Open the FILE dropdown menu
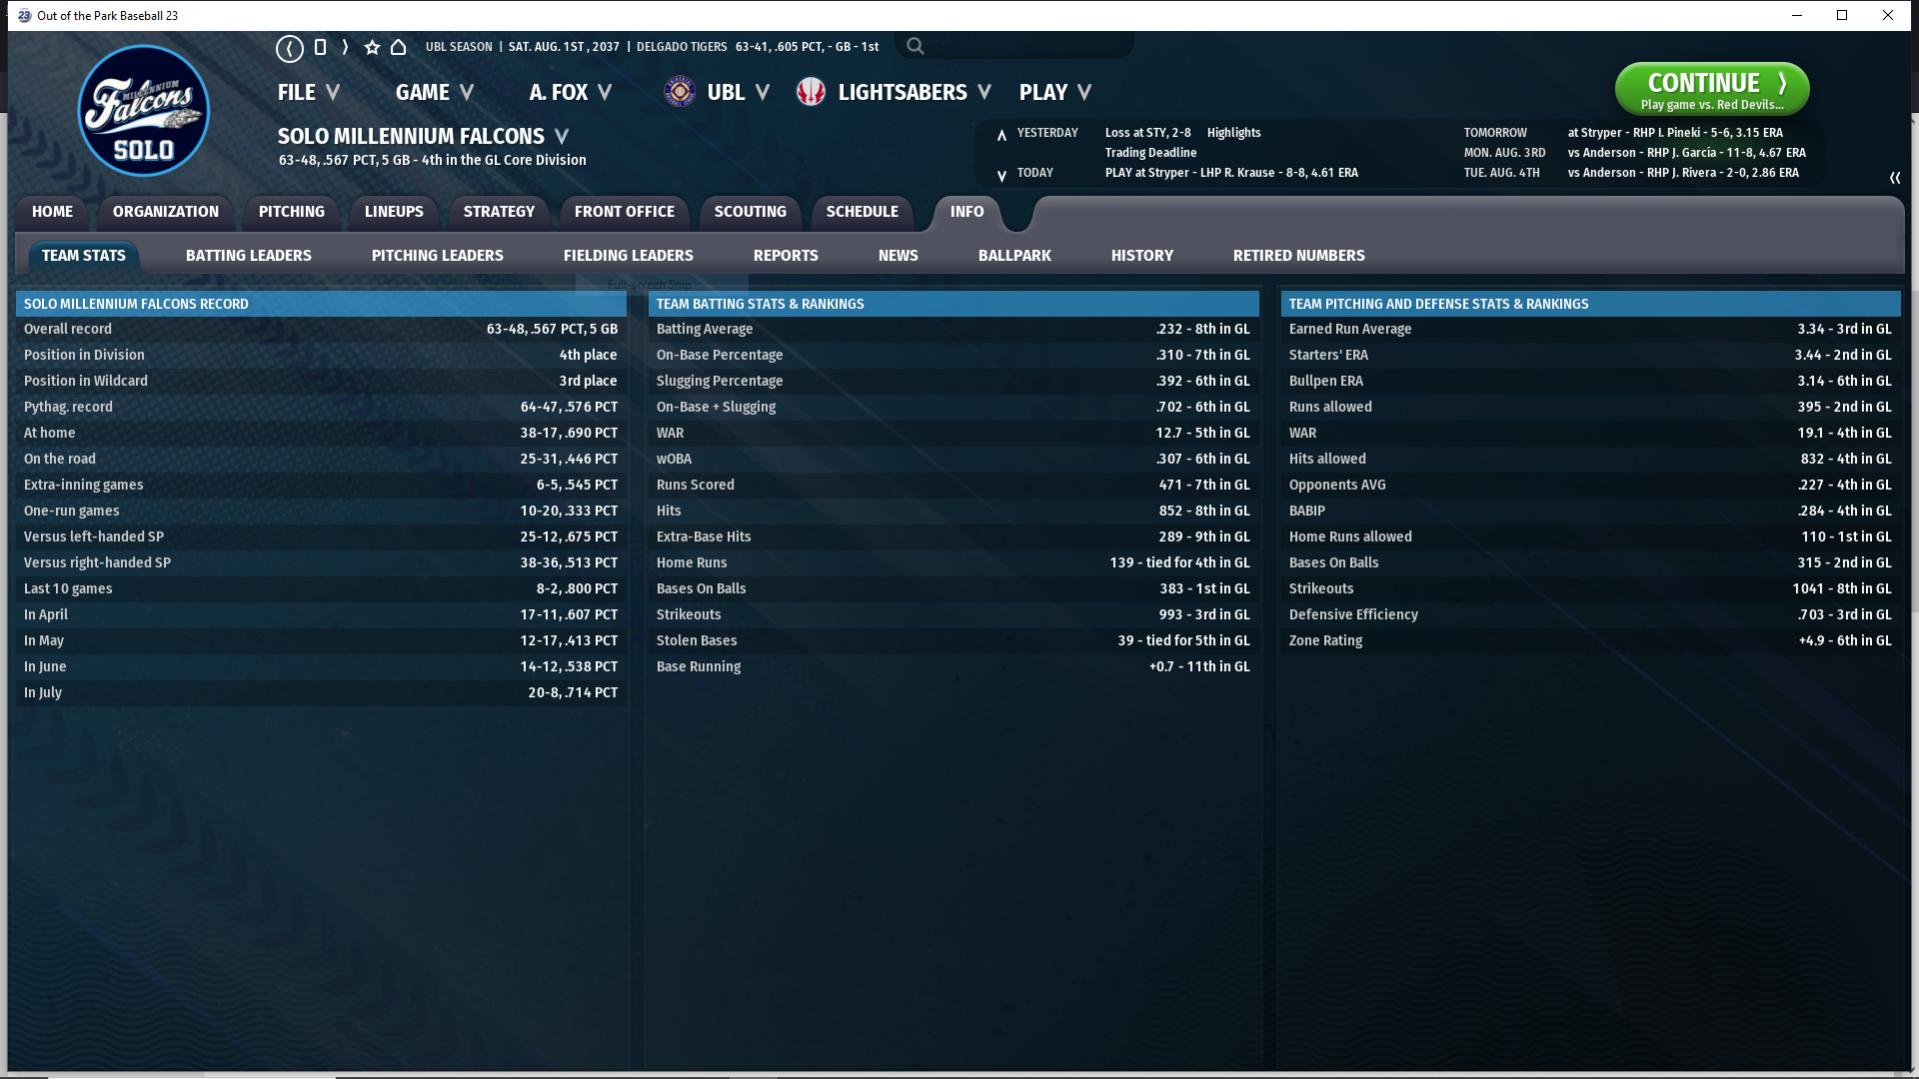Image resolution: width=1919 pixels, height=1079 pixels. tap(308, 92)
